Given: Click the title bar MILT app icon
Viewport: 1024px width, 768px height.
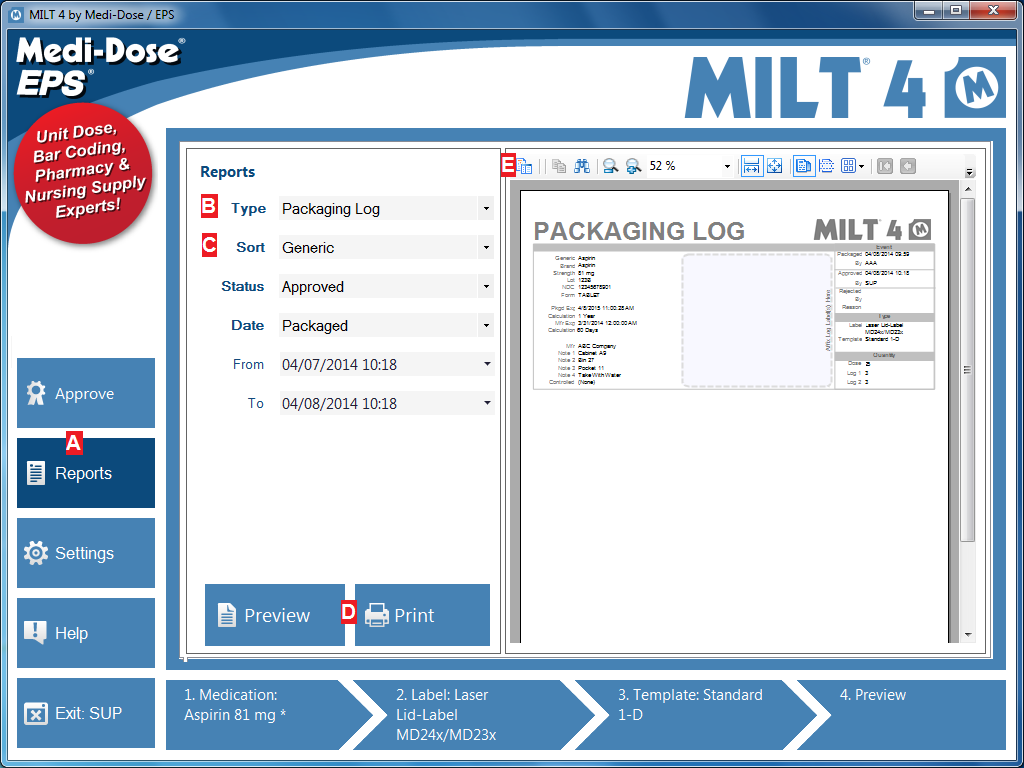Looking at the screenshot, I should (16, 14).
